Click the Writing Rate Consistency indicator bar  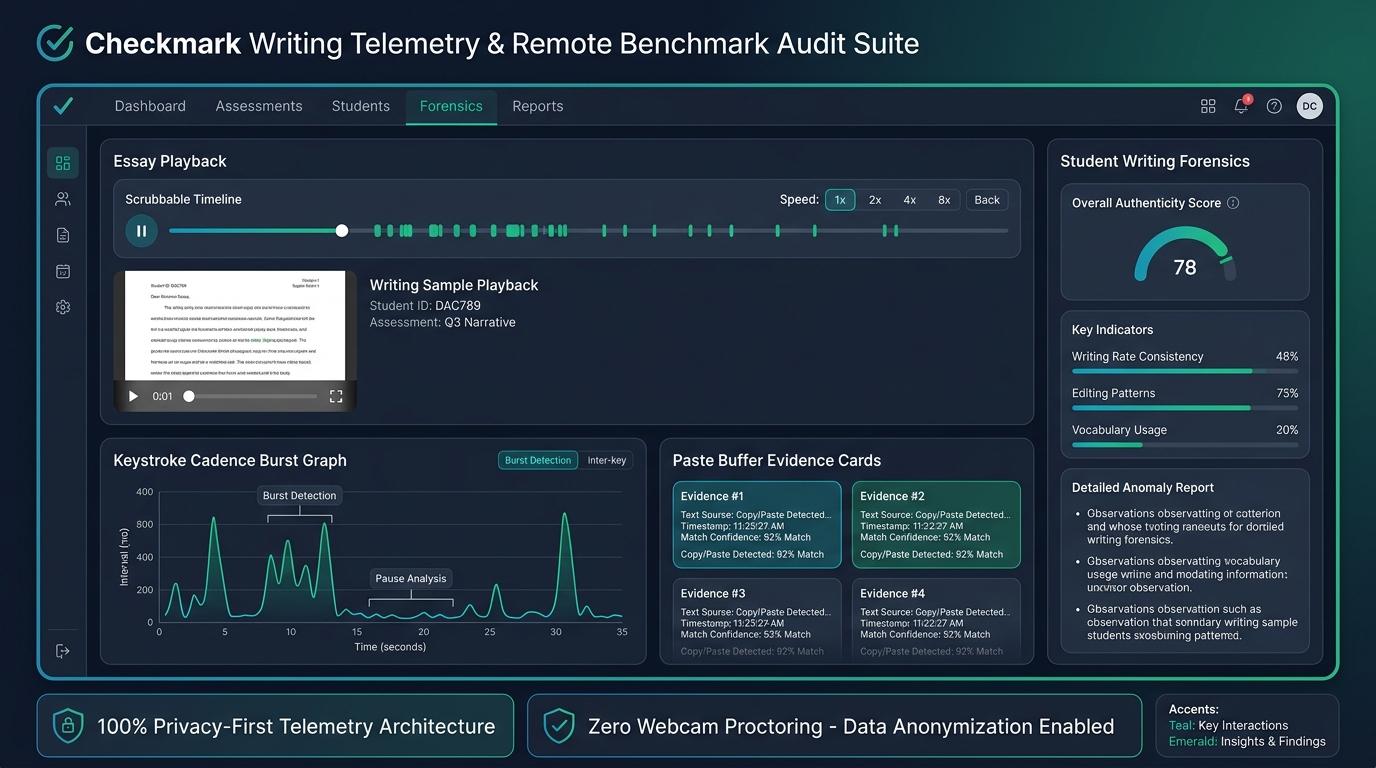click(1185, 371)
